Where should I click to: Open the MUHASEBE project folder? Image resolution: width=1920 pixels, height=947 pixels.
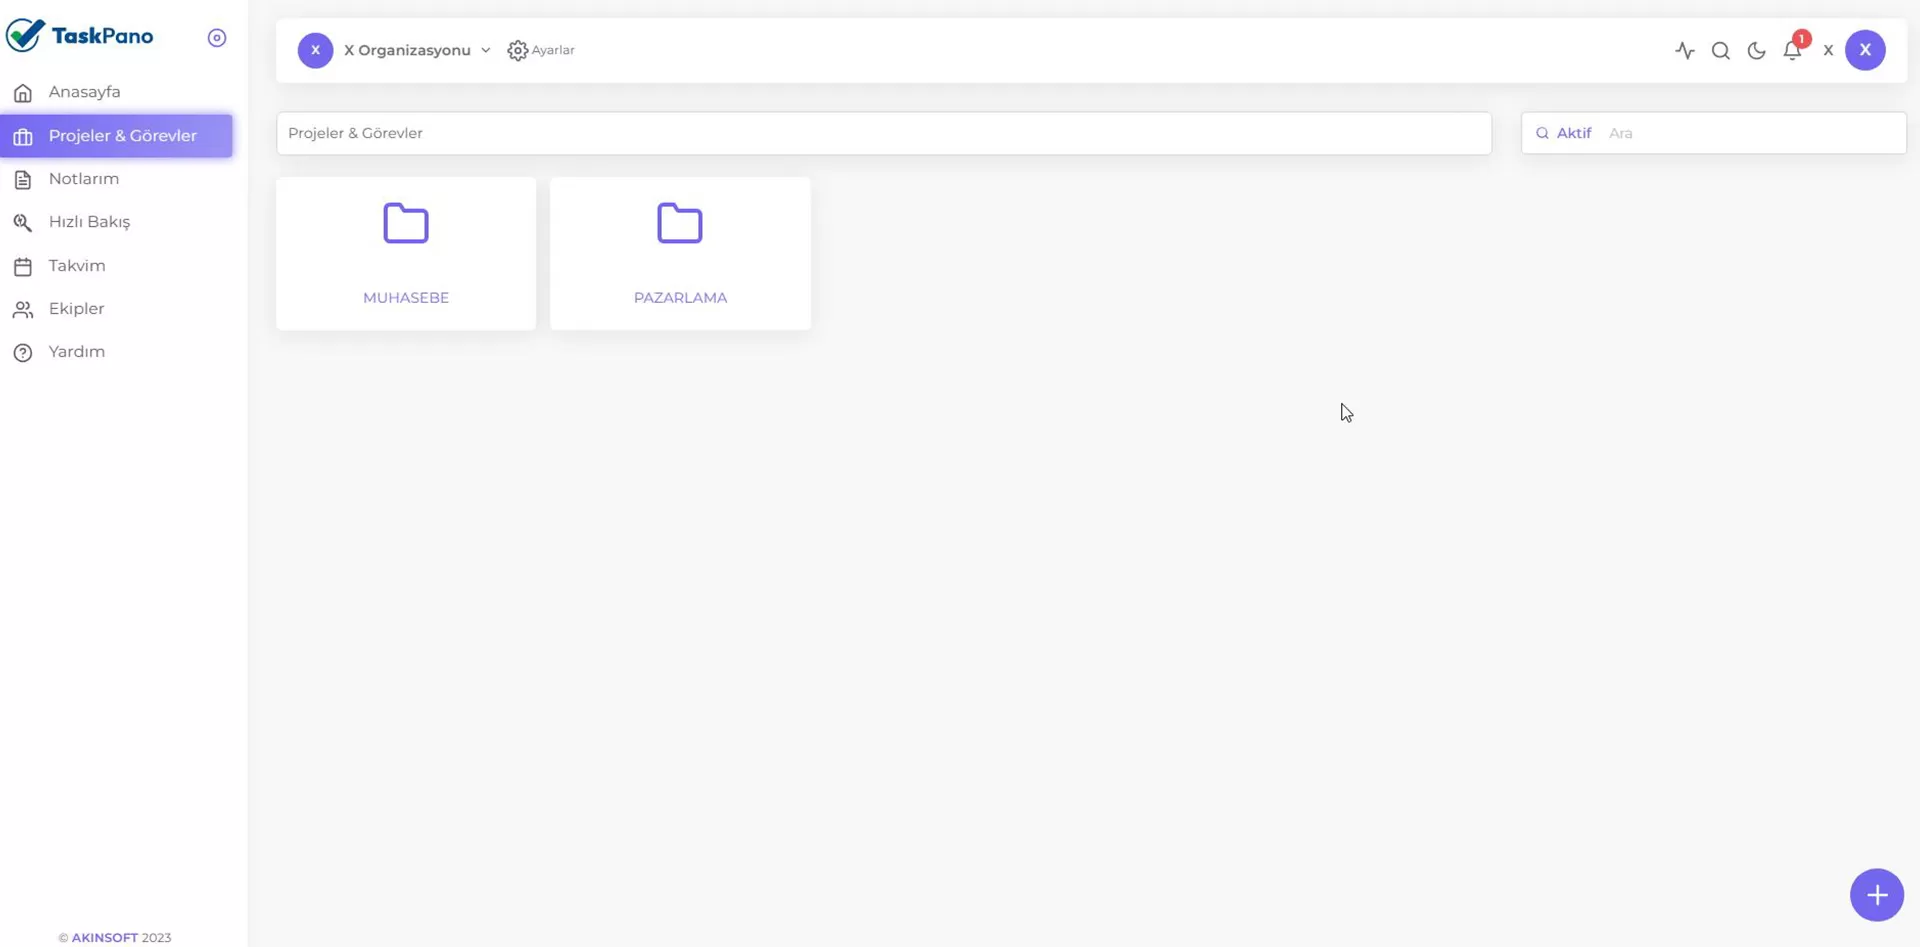406,253
